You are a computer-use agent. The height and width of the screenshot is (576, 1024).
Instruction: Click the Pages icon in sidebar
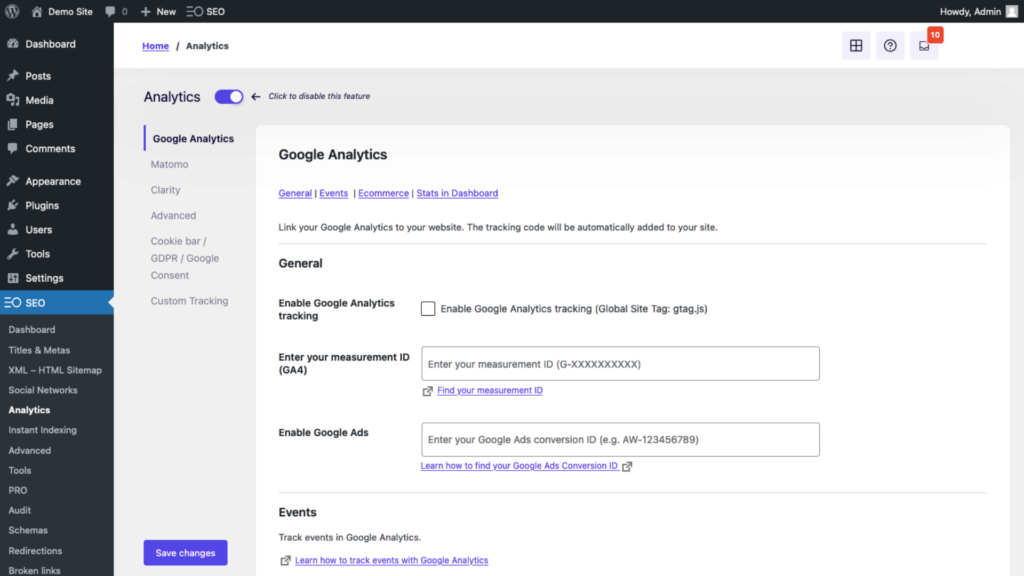point(12,124)
